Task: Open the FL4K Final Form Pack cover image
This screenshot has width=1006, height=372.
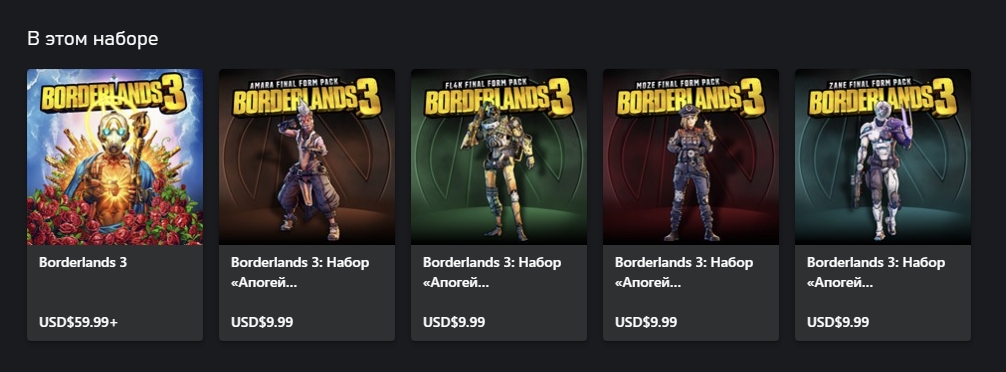Action: click(x=499, y=157)
